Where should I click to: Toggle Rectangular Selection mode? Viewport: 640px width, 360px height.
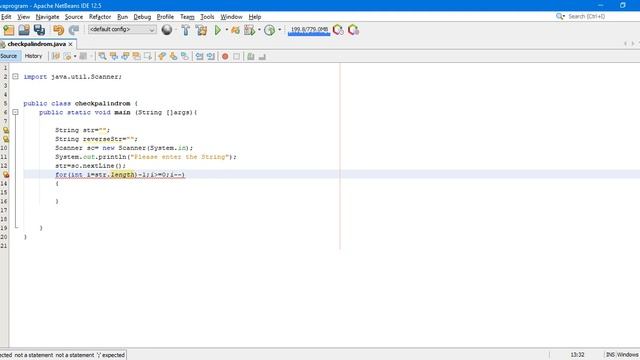pyautogui.click(x=148, y=56)
